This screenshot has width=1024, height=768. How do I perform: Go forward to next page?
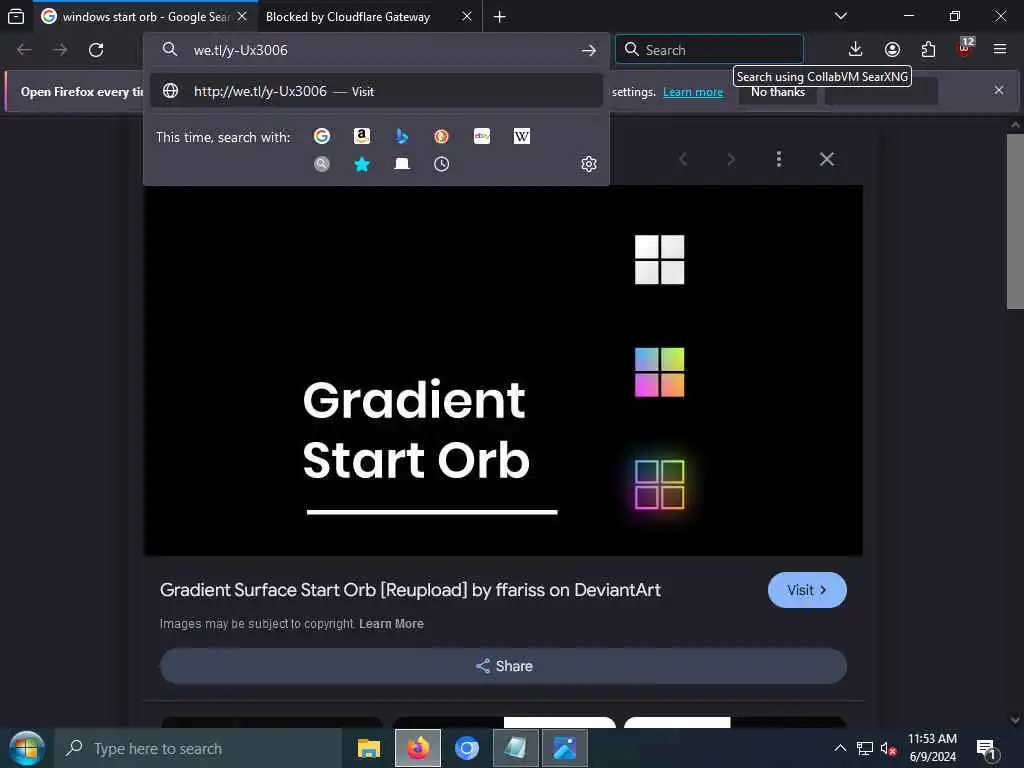(x=59, y=50)
